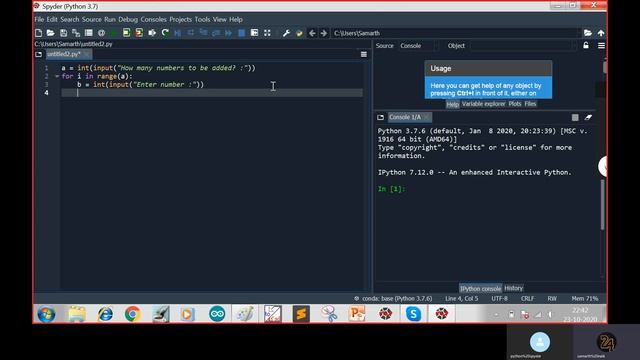Switch to the Variable explorer tab
640x360 pixels.
pyautogui.click(x=483, y=104)
